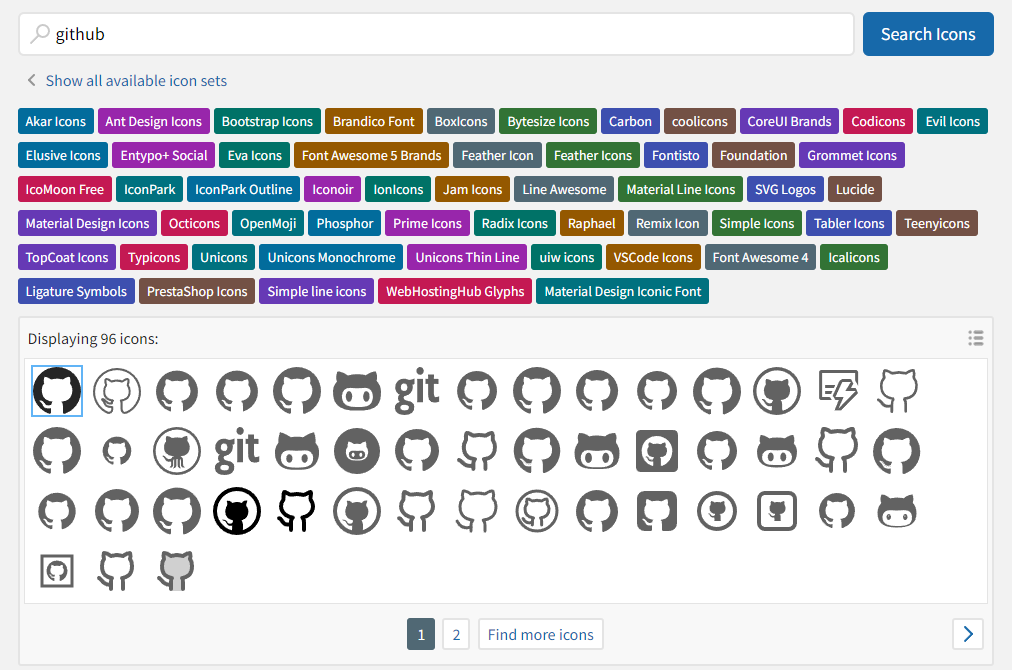Select Unicons Monochrome tag
Screen dimensions: 1012x670
click(331, 257)
